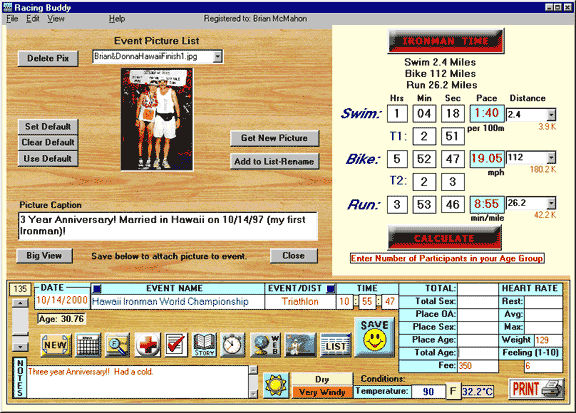Expand the picture filename dropdown
576x413 pixels.
coord(218,57)
